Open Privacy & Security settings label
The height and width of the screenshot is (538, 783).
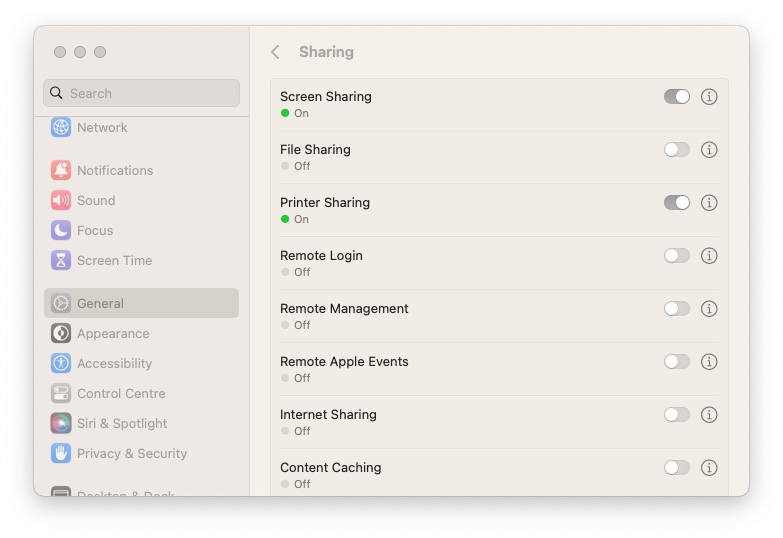132,453
